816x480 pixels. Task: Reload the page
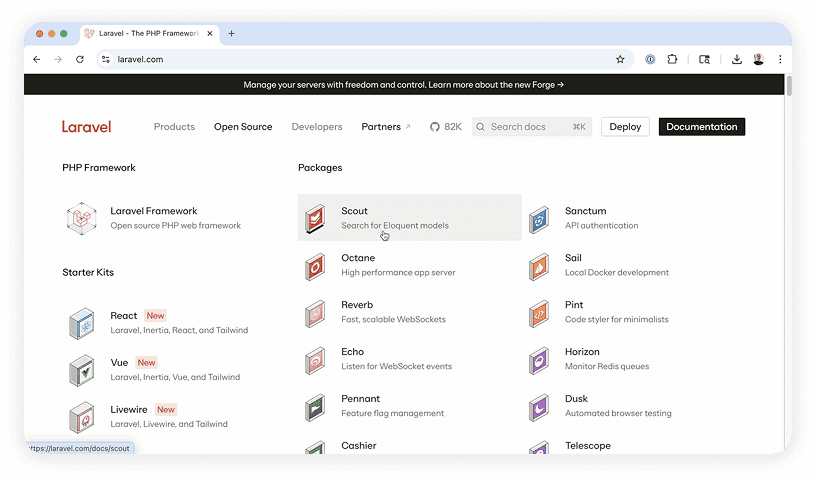point(80,59)
